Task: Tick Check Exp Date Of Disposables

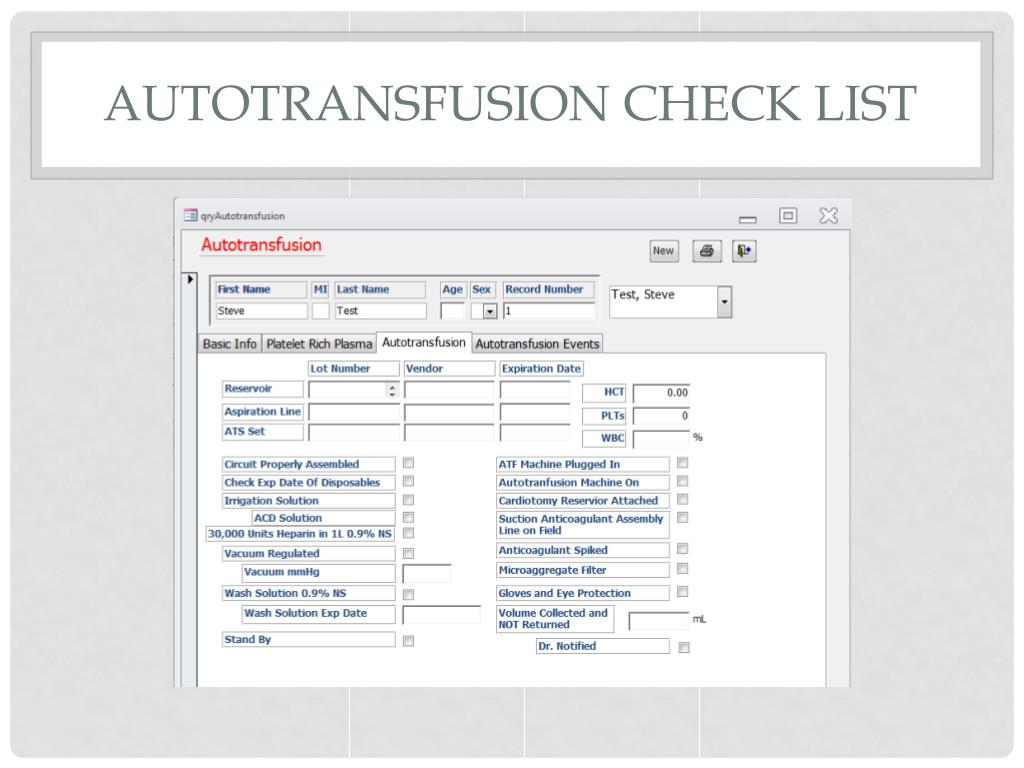Action: click(409, 481)
